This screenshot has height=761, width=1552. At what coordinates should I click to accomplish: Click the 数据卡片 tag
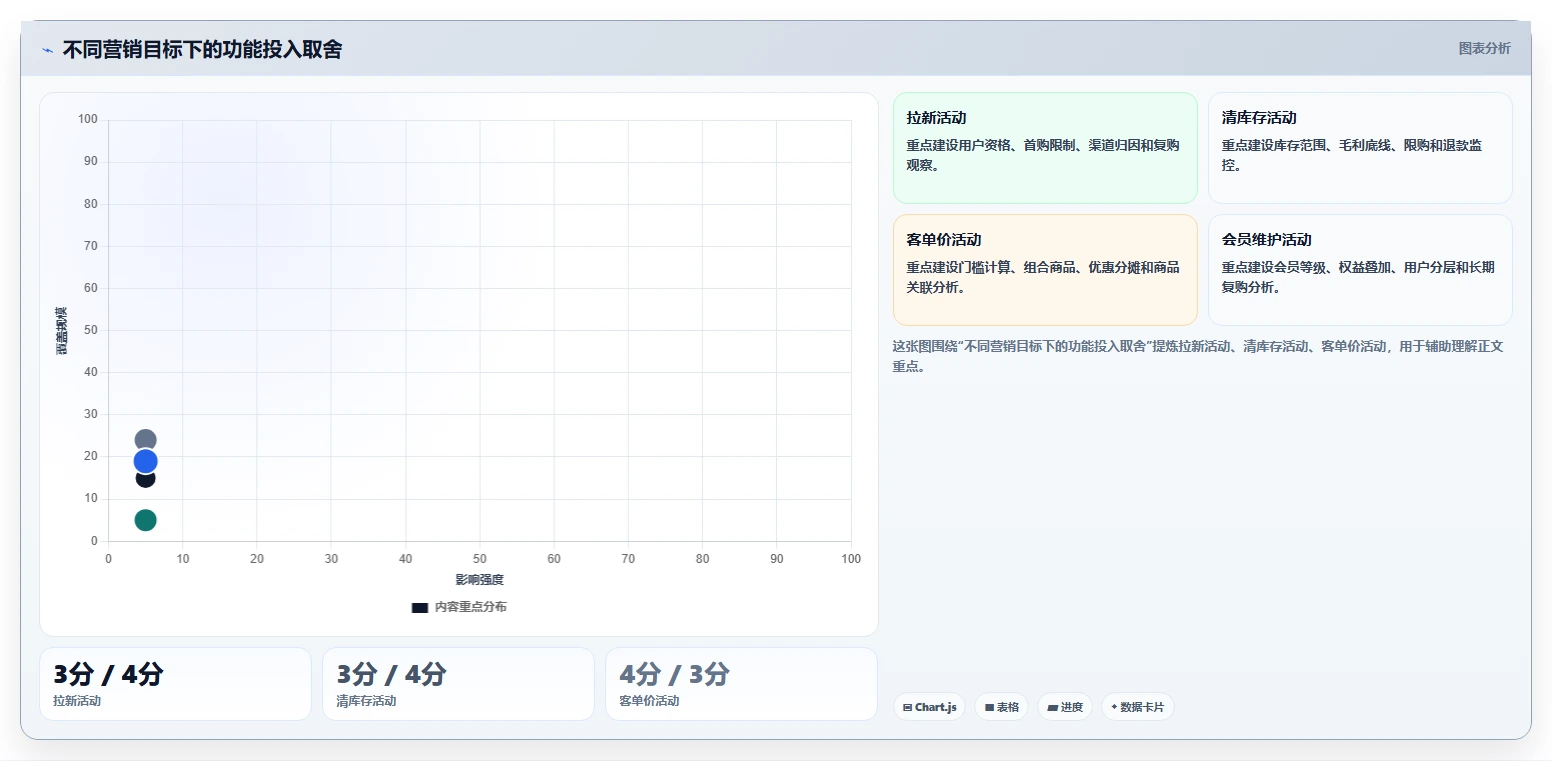(1137, 707)
